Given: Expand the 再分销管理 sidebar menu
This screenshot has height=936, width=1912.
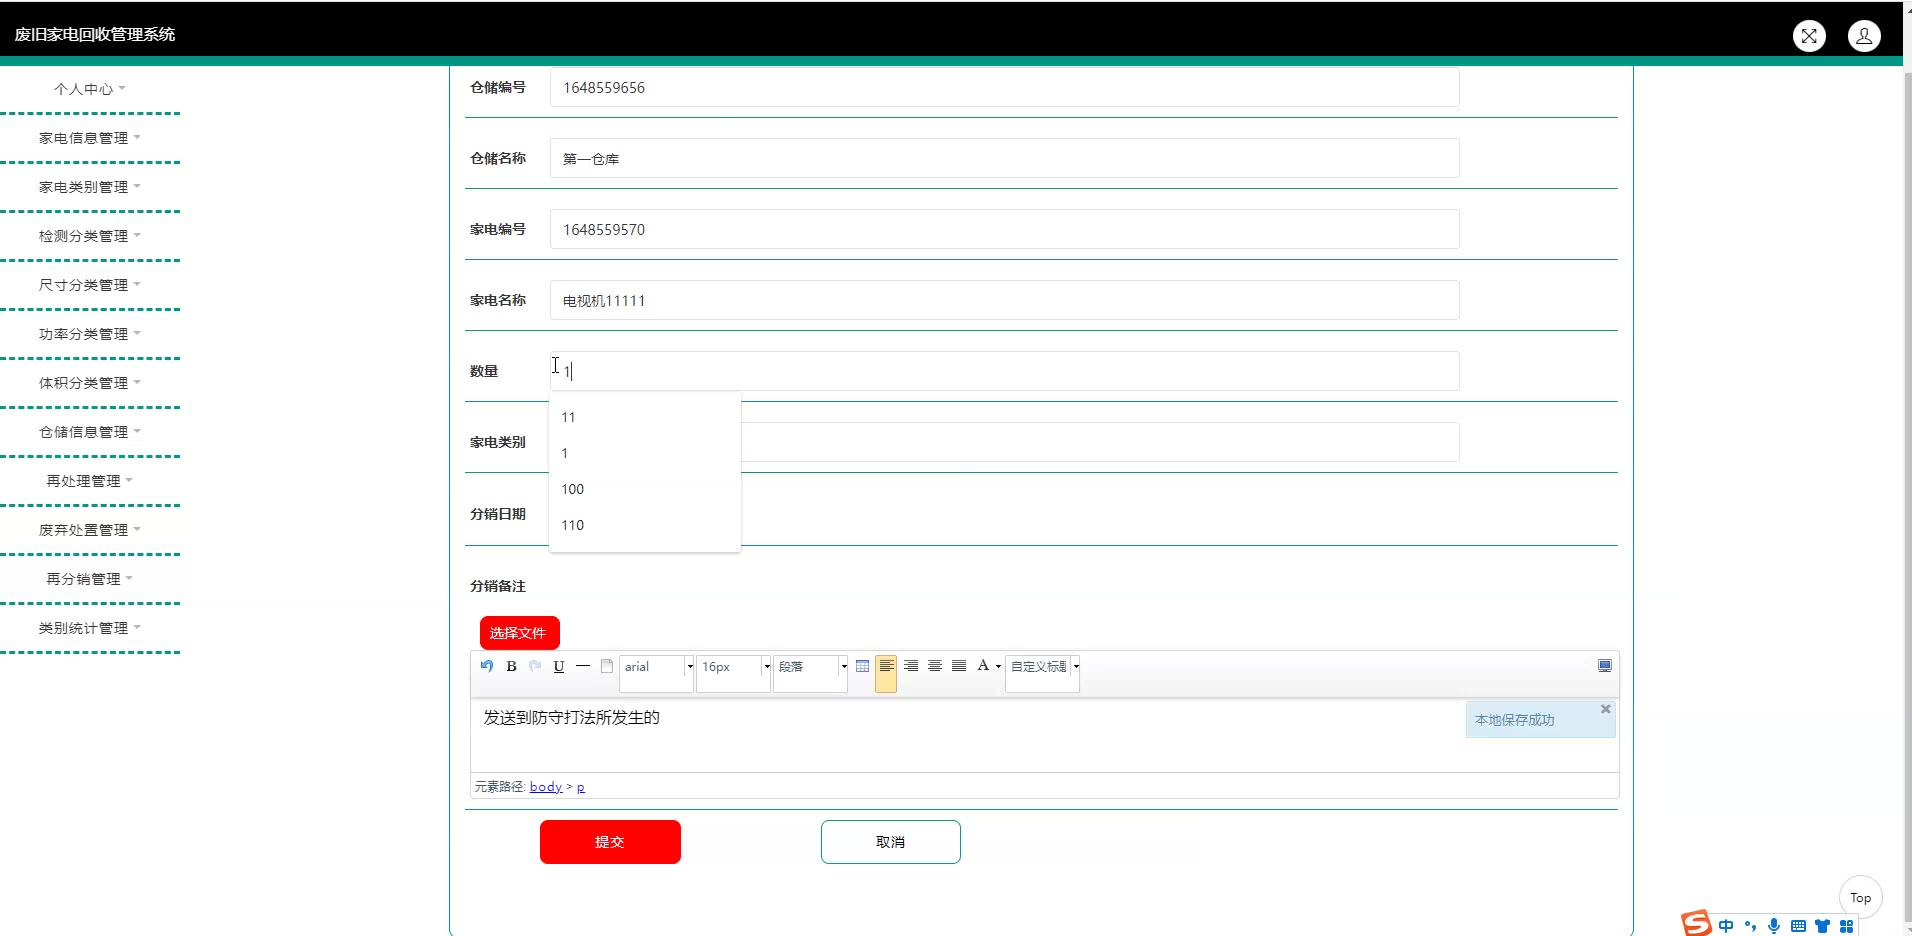Looking at the screenshot, I should click(90, 579).
